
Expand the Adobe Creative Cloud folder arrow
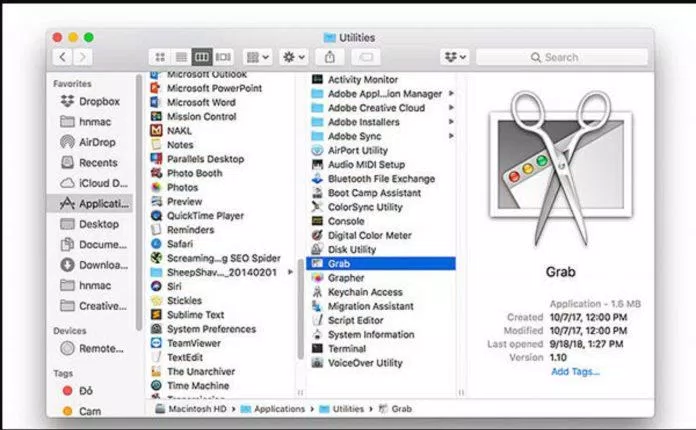coord(451,108)
